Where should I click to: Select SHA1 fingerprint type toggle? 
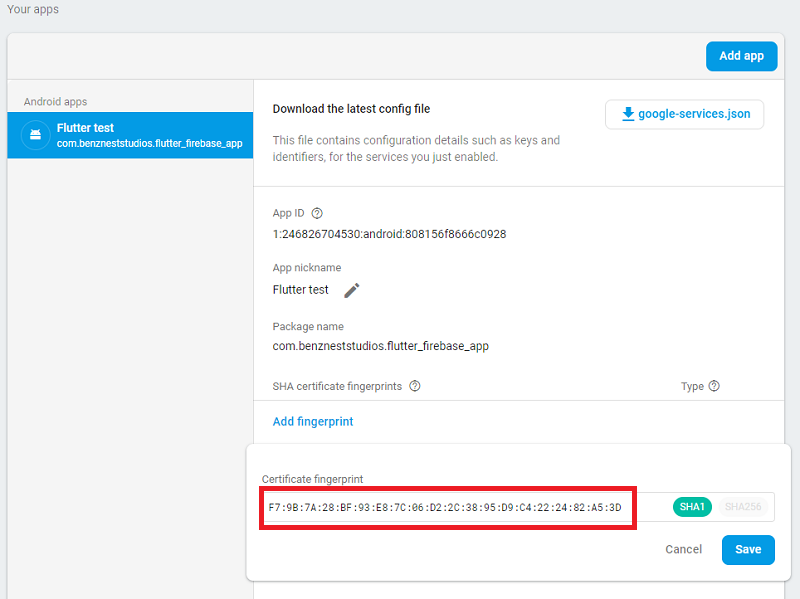click(692, 507)
